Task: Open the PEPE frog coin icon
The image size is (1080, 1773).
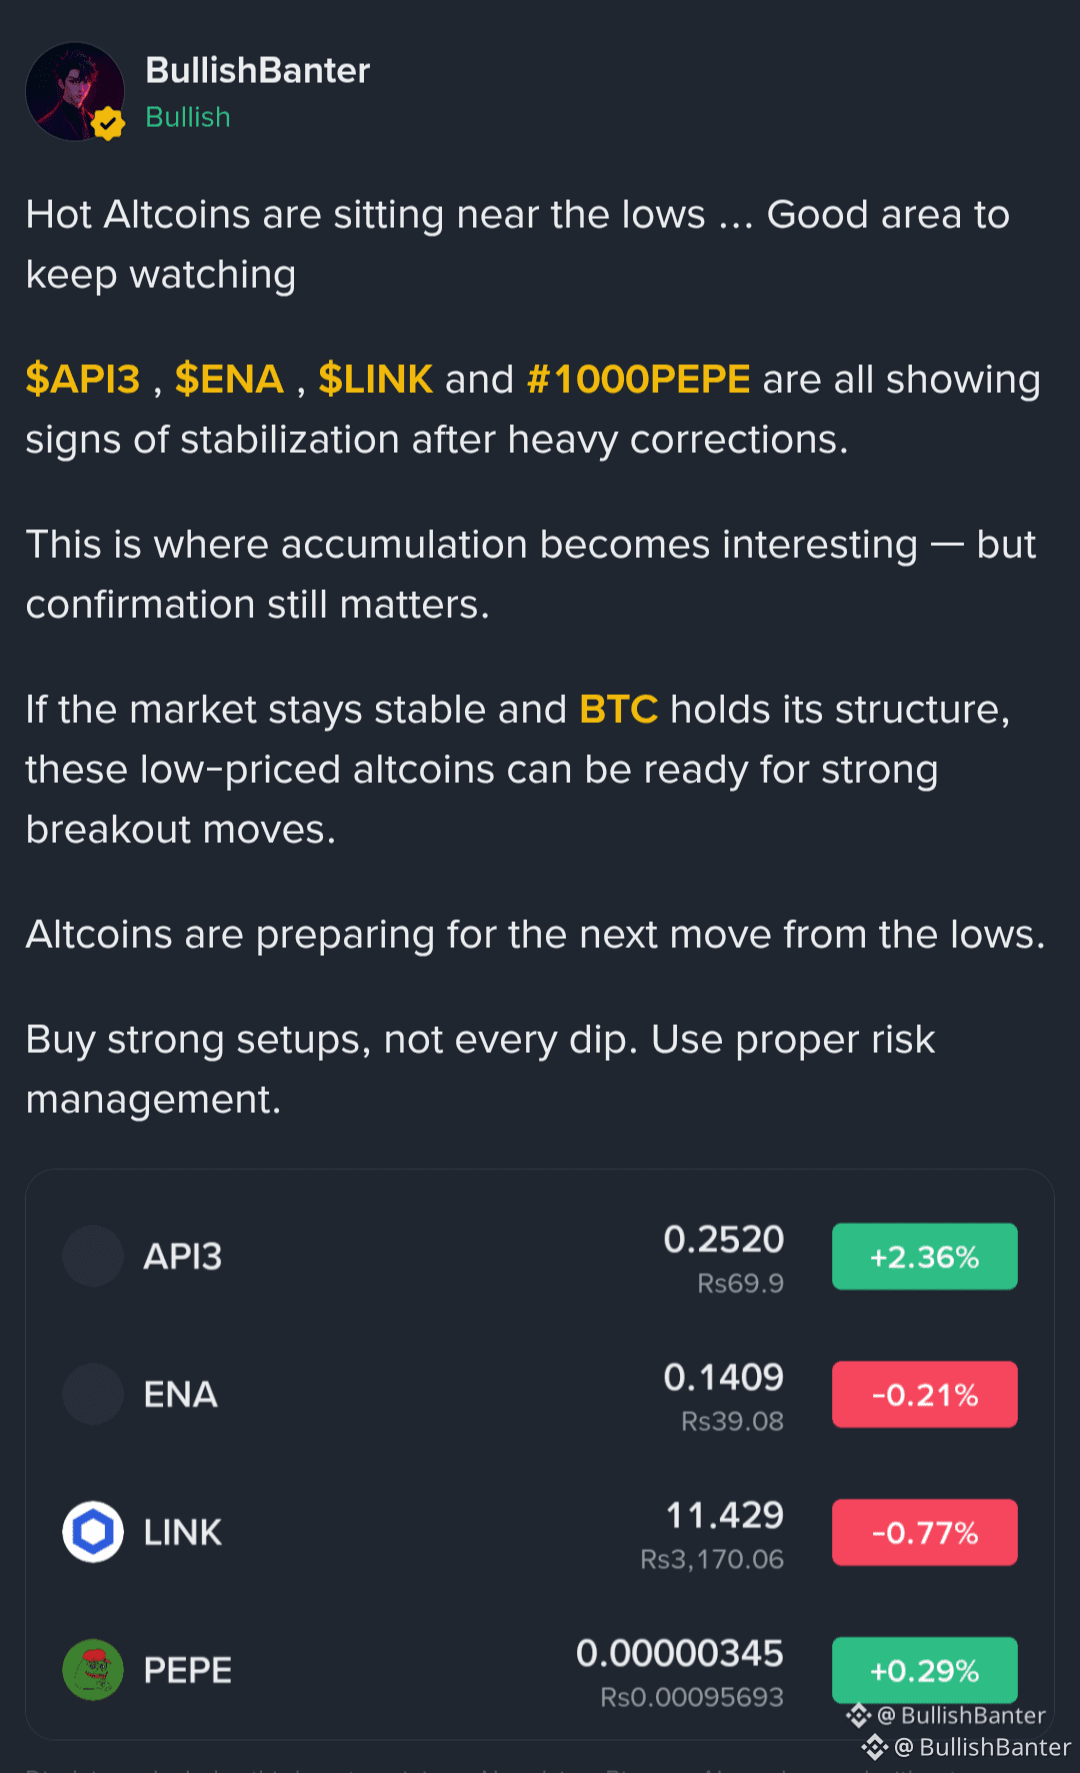Action: click(x=93, y=1670)
